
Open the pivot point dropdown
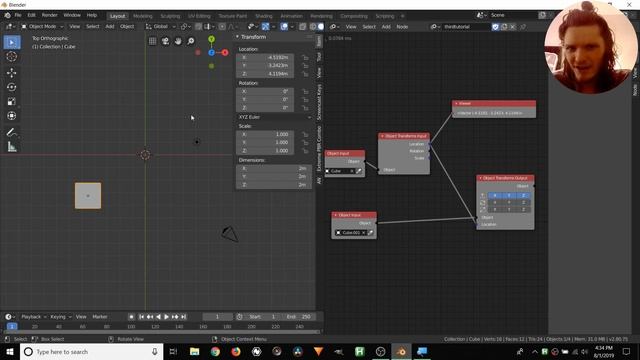coord(186,27)
